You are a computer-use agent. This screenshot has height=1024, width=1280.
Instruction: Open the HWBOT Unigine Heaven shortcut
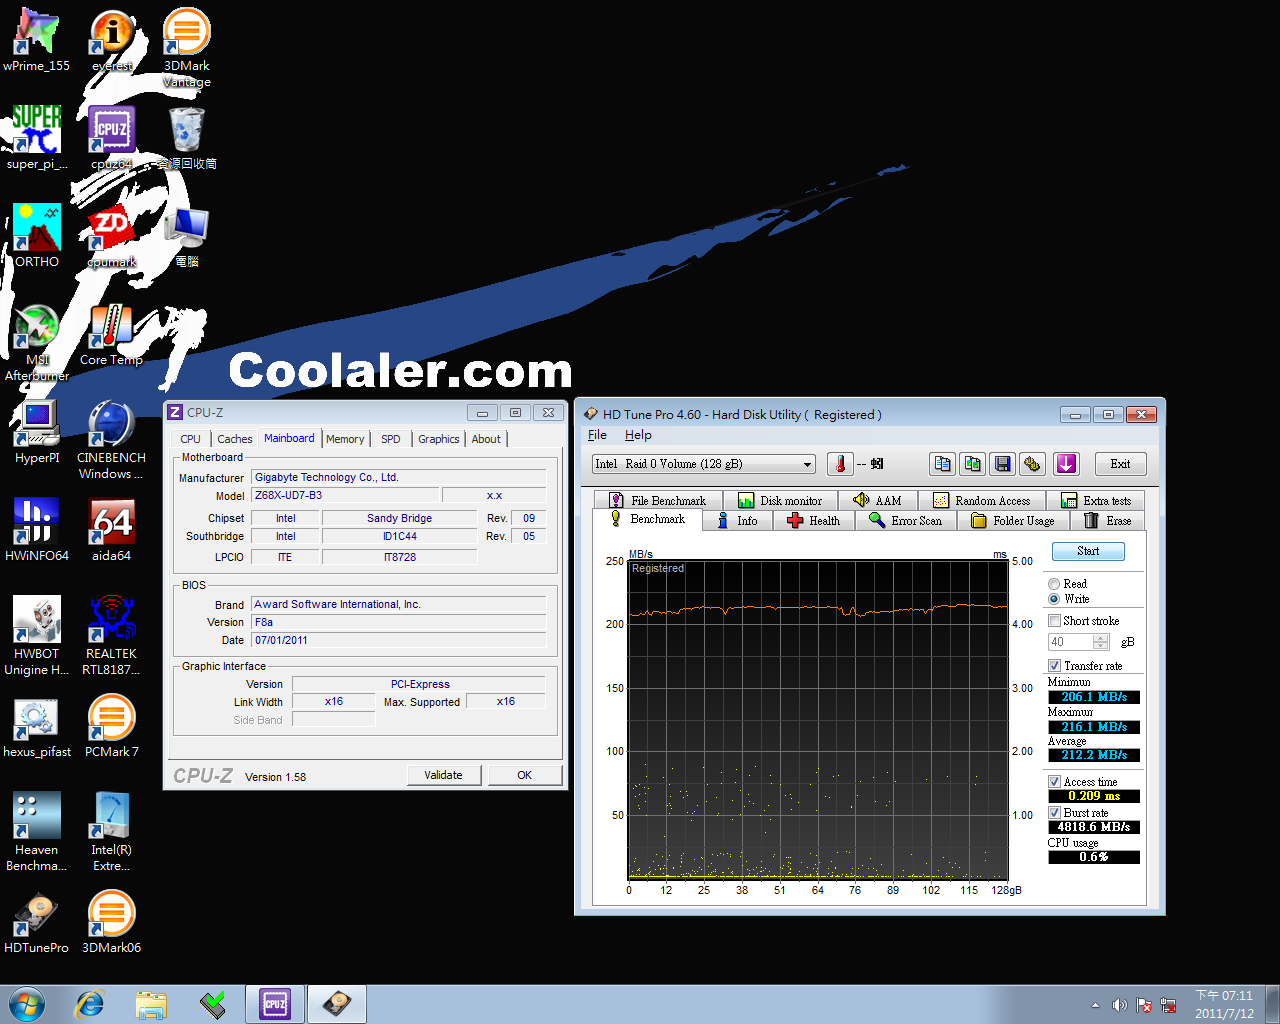tap(37, 636)
